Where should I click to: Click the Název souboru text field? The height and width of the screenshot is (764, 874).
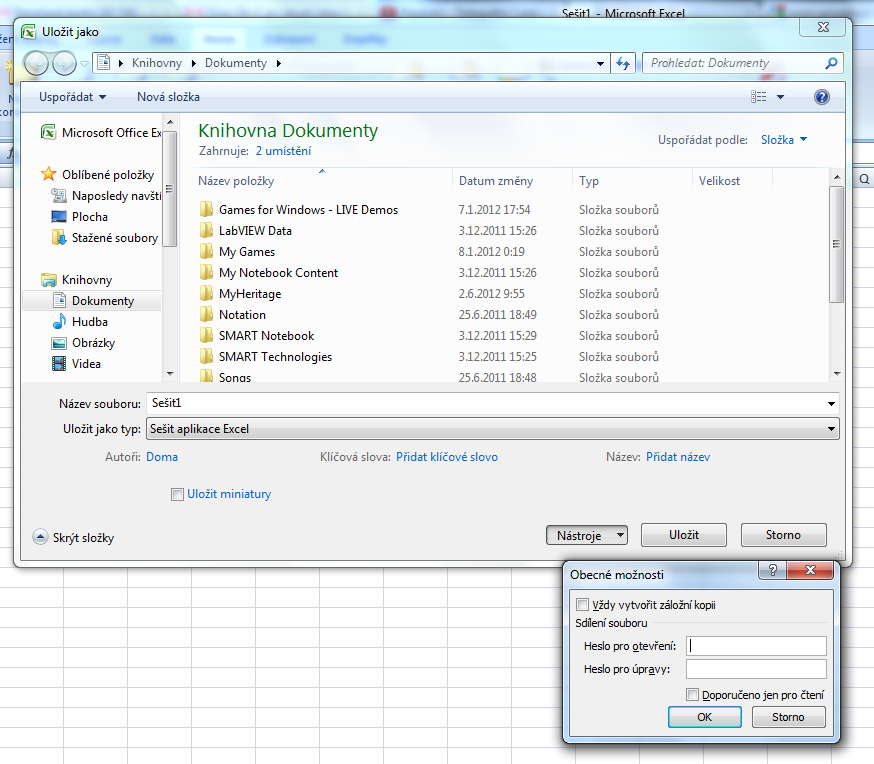[485, 403]
